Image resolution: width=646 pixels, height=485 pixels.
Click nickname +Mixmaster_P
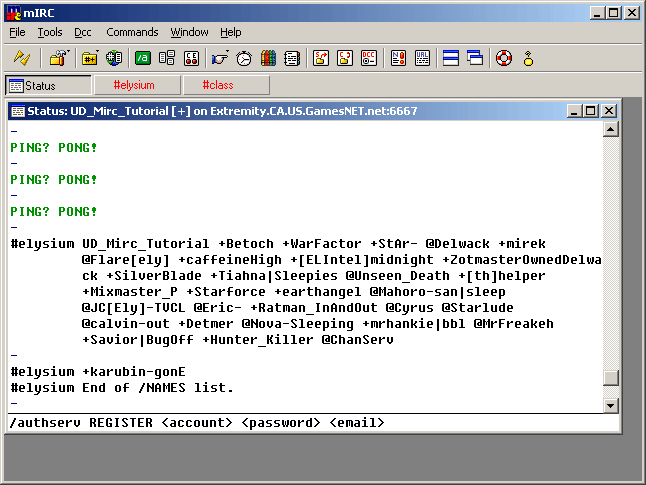(x=130, y=292)
